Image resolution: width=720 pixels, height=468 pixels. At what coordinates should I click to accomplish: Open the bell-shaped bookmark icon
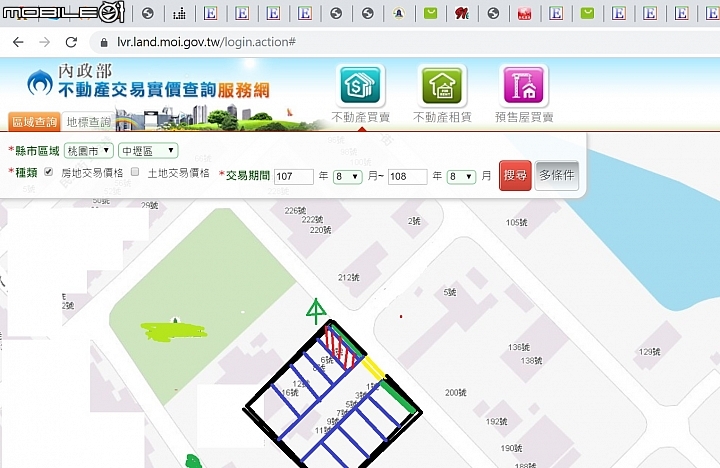coord(399,13)
